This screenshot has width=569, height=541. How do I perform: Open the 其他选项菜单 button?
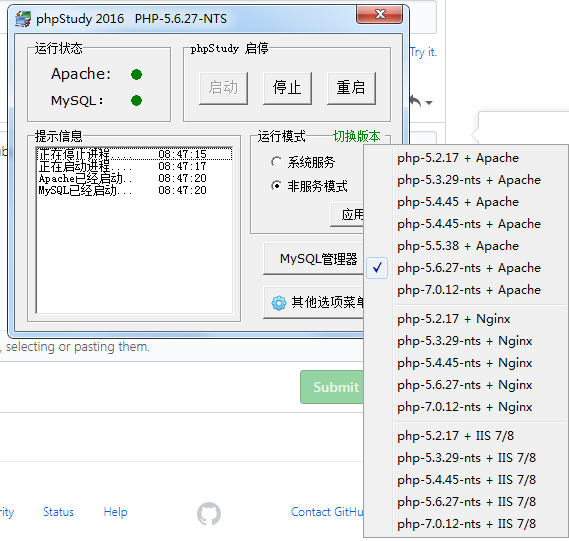pos(313,303)
